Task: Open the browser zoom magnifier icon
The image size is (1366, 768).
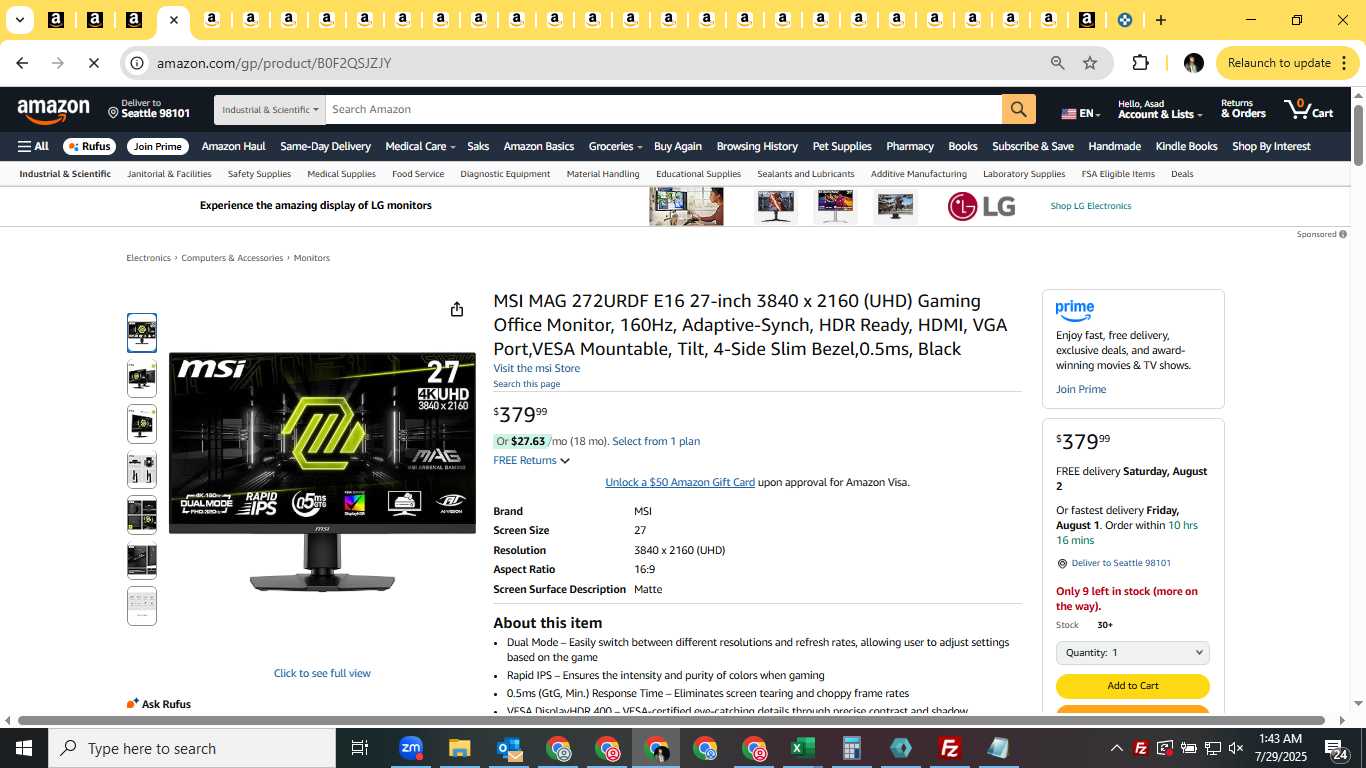Action: (x=1057, y=63)
